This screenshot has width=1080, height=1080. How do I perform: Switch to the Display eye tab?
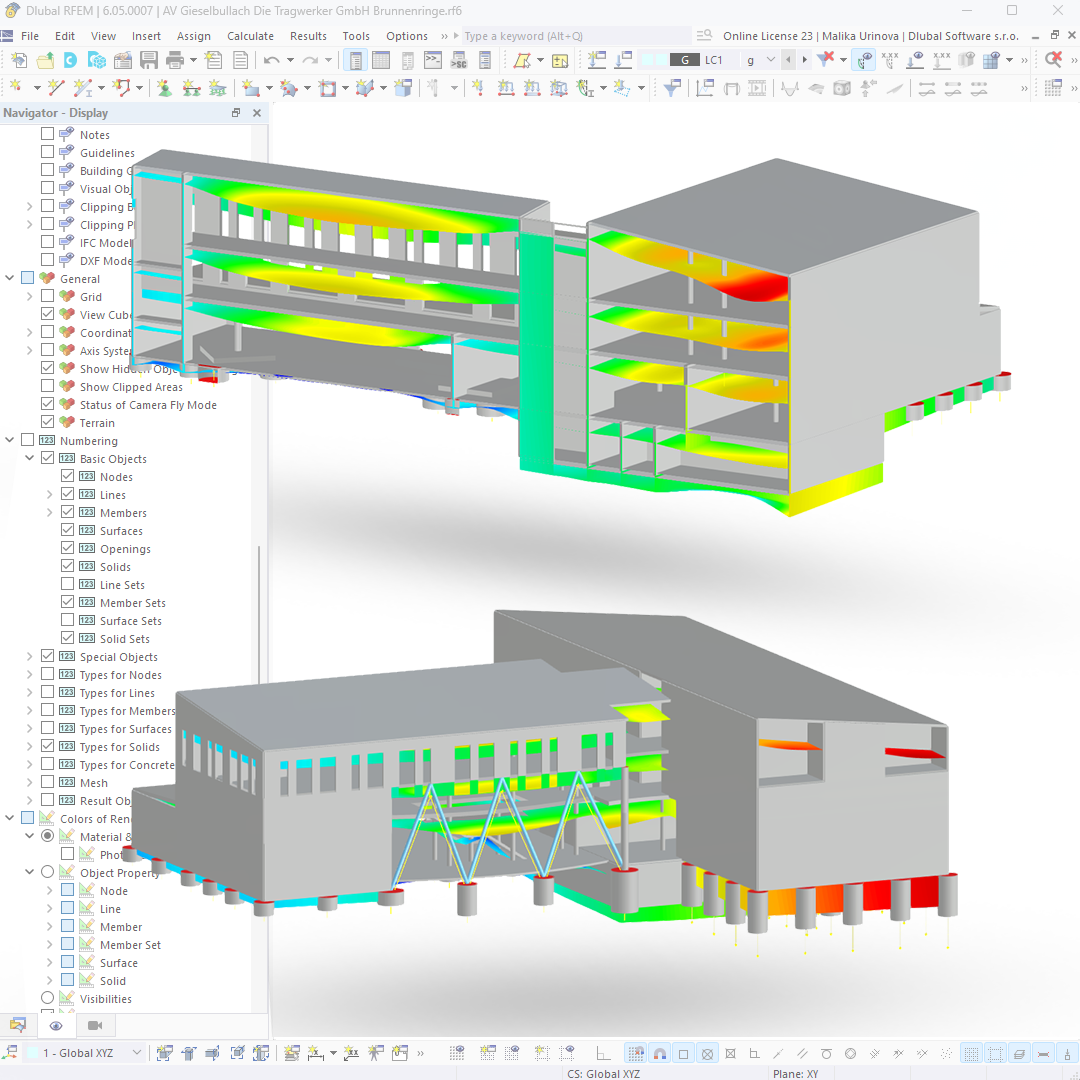click(56, 1026)
